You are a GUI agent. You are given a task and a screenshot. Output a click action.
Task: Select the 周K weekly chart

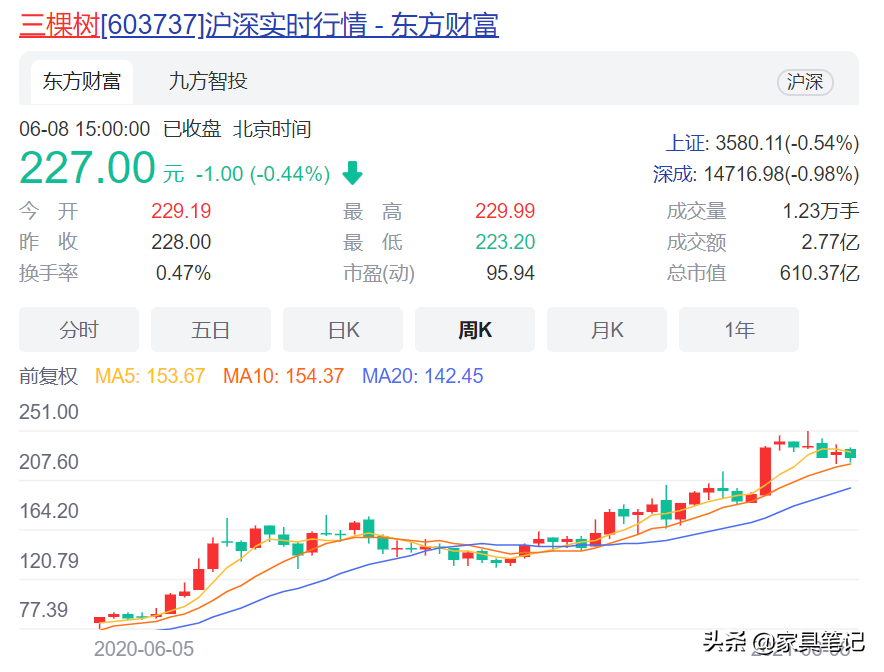475,330
